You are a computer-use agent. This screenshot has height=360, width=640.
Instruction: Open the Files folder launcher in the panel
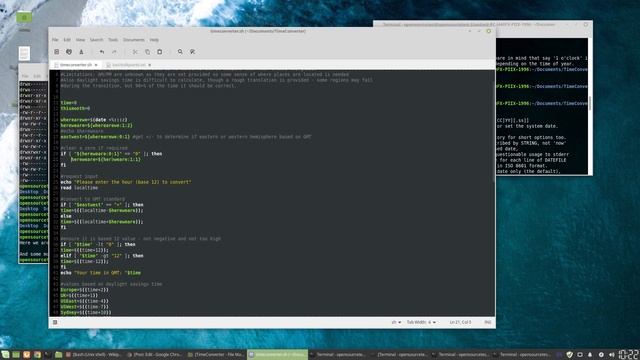tap(59, 355)
